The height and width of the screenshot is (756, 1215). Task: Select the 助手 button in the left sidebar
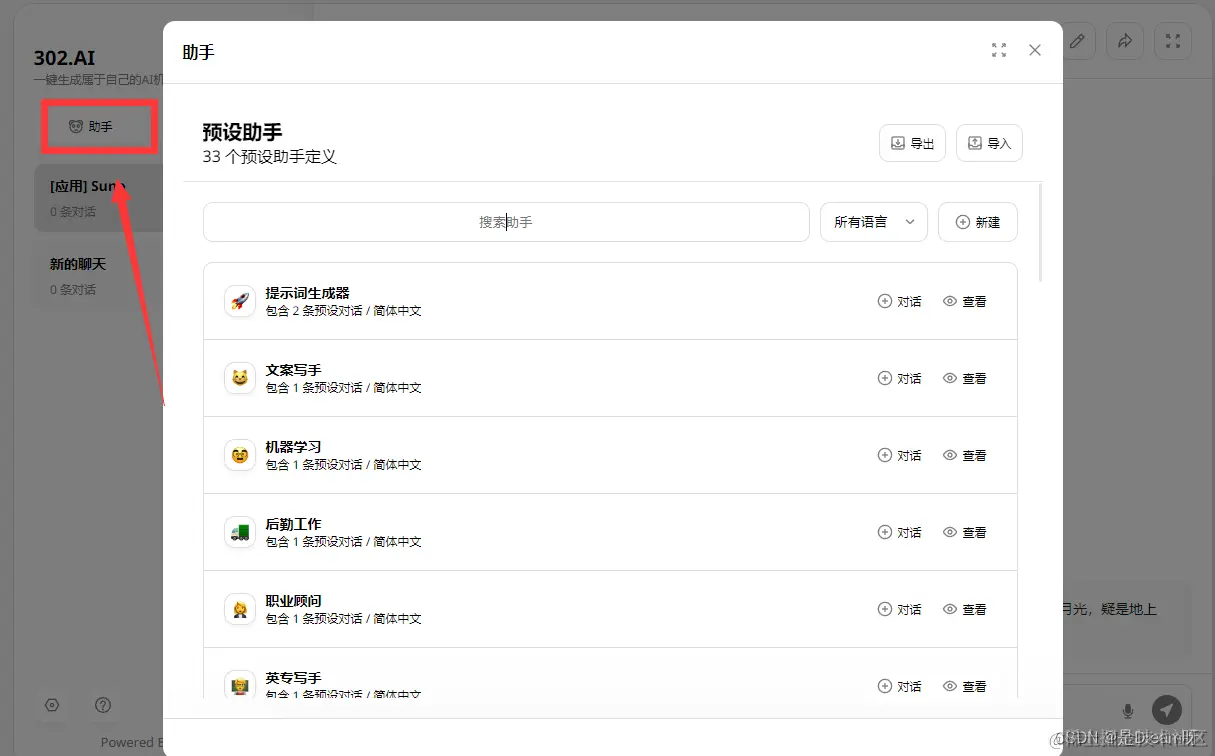(x=97, y=126)
